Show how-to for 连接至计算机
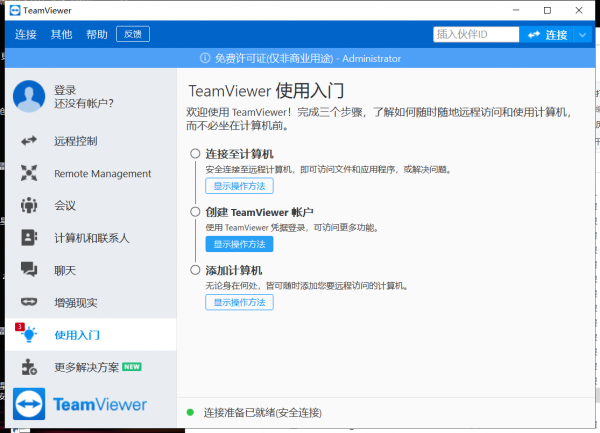This screenshot has width=600, height=433. [240, 186]
